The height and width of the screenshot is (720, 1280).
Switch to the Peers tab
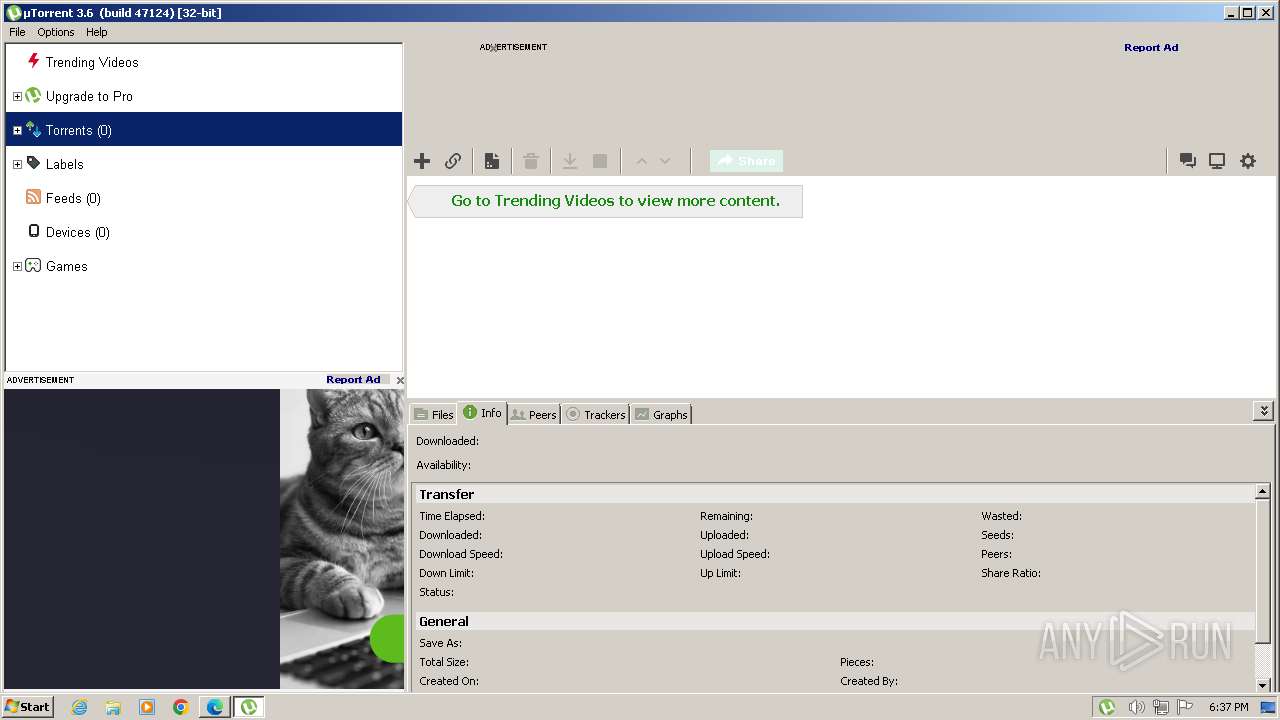point(533,414)
